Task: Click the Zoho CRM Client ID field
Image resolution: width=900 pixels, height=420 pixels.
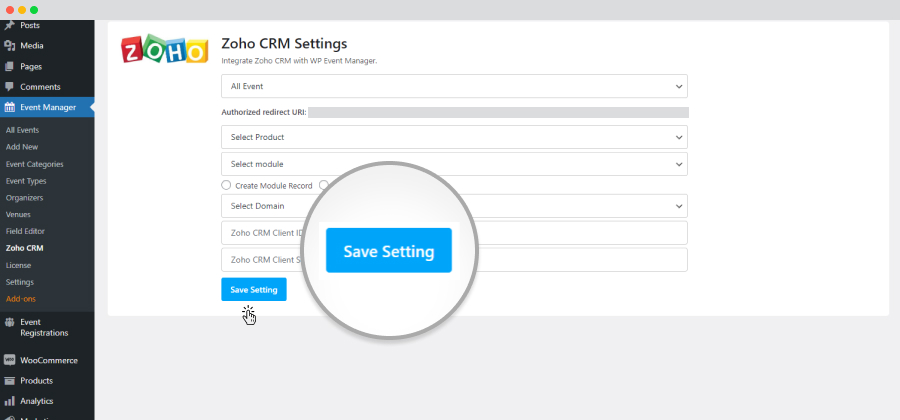Action: (x=454, y=233)
